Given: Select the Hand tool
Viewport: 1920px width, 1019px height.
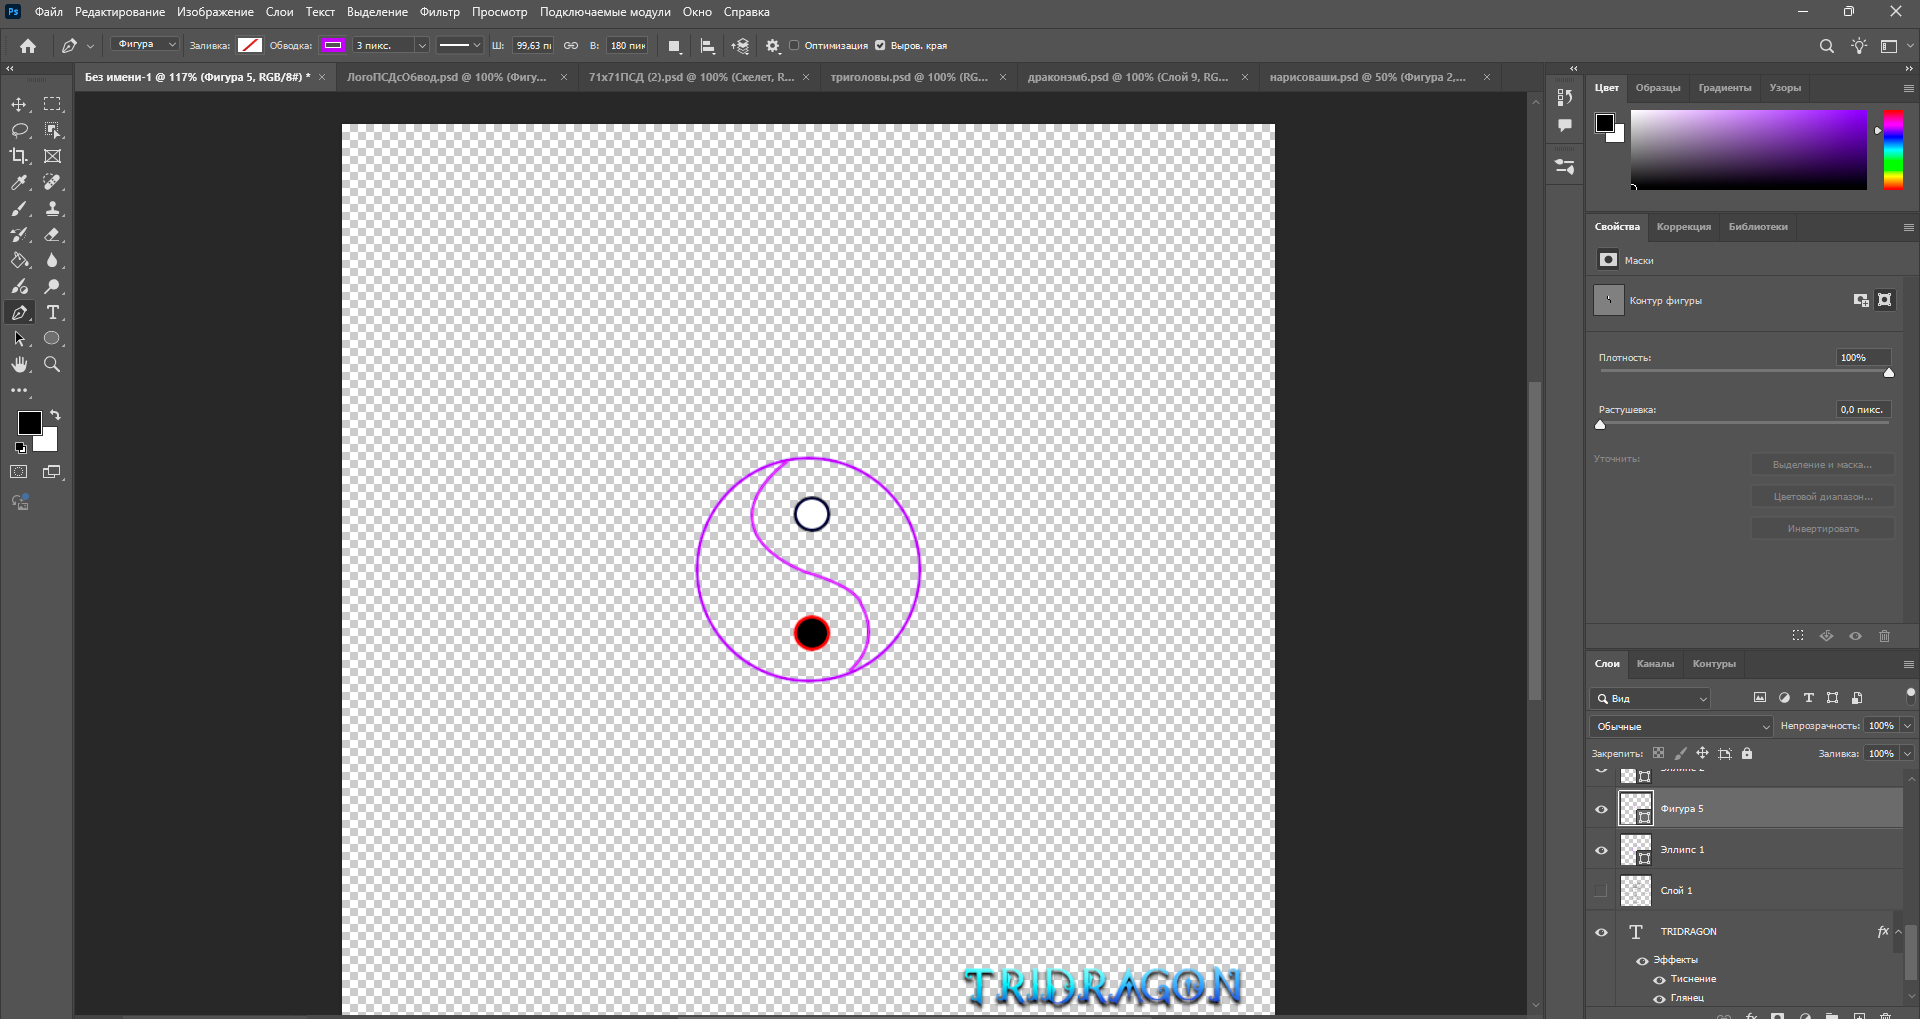Looking at the screenshot, I should [x=19, y=364].
